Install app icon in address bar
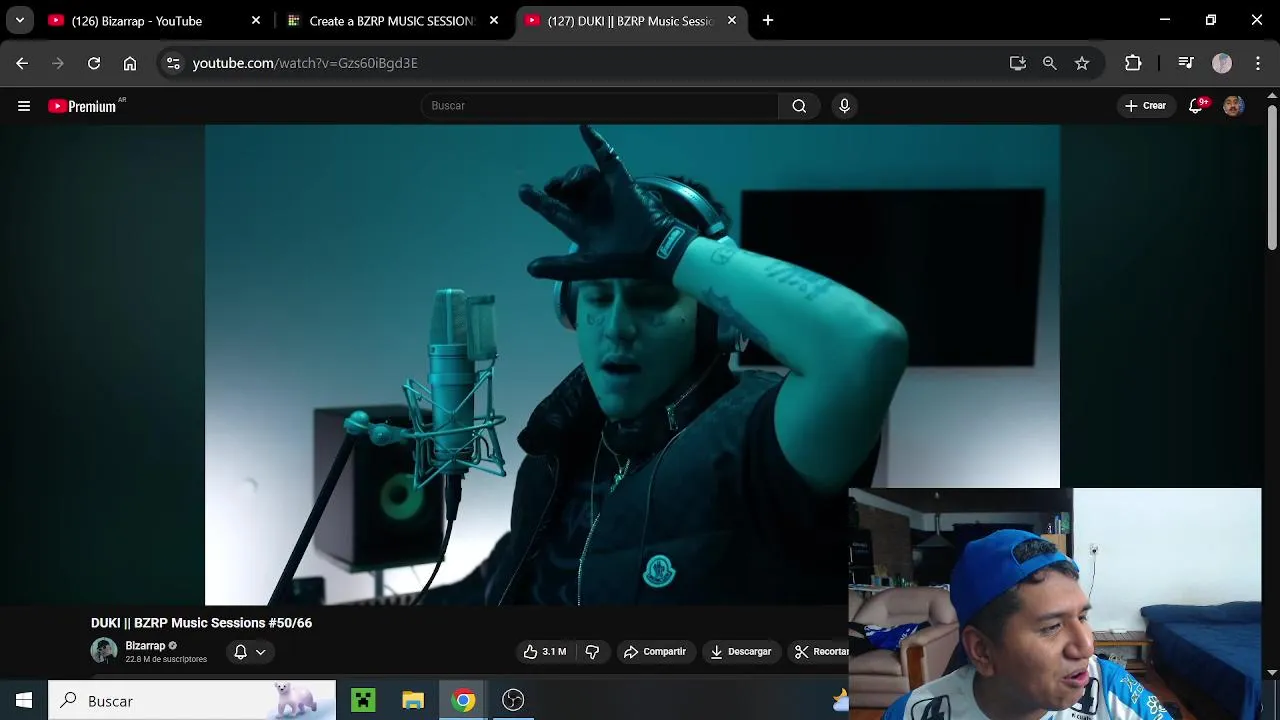Image resolution: width=1280 pixels, height=720 pixels. [x=1018, y=63]
